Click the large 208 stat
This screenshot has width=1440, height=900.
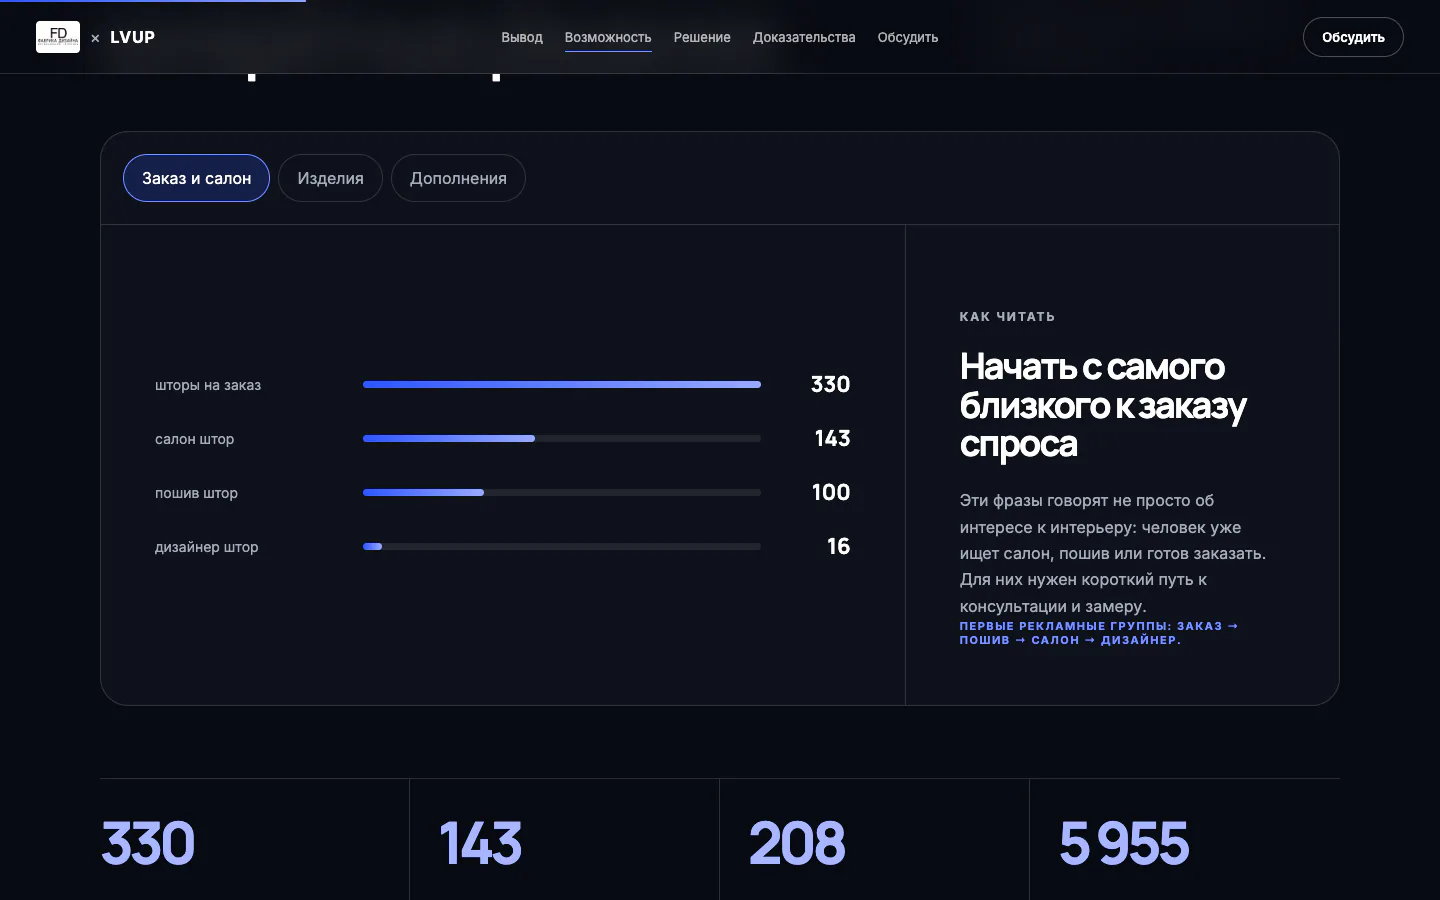[797, 843]
